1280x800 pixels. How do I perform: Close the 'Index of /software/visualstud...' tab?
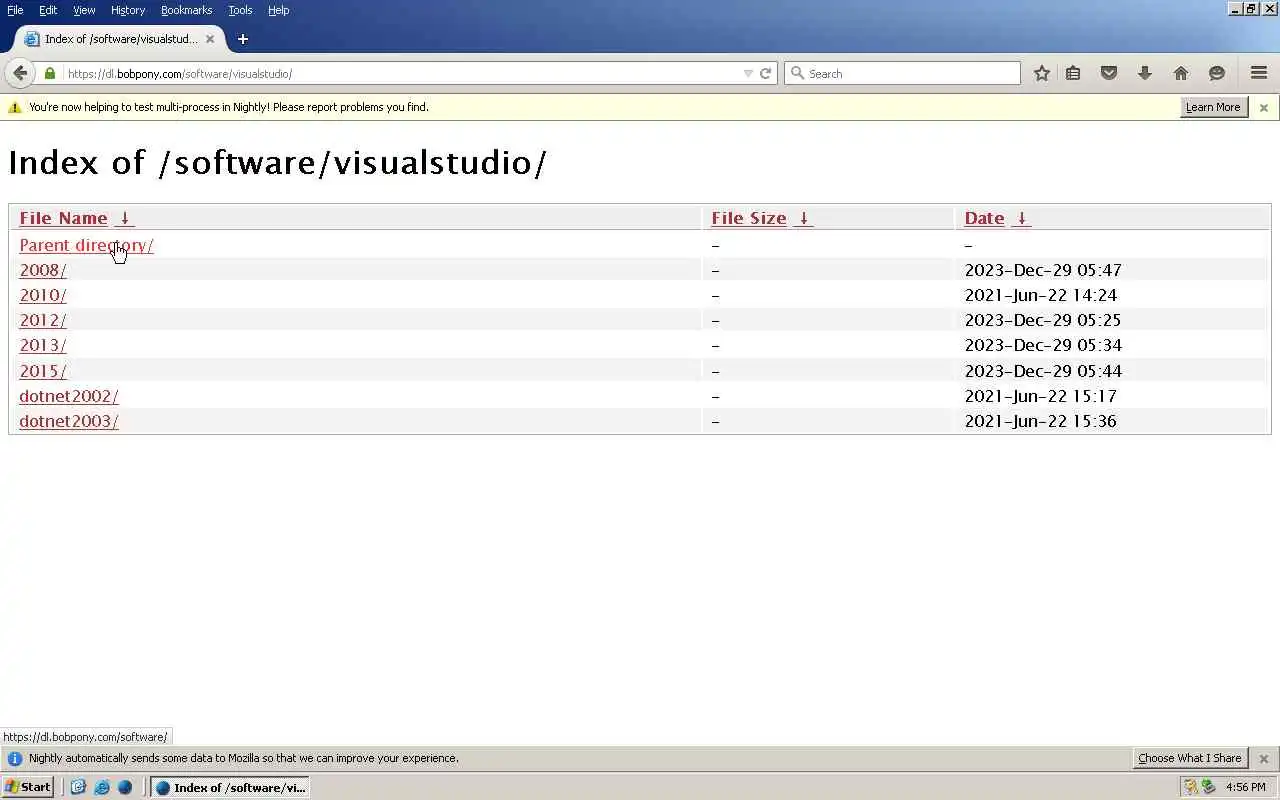(x=210, y=39)
